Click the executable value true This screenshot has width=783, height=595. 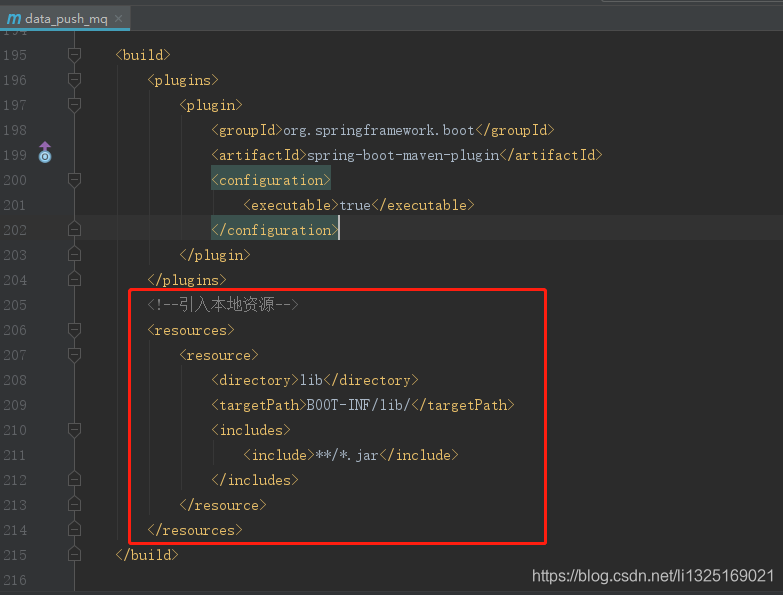point(355,205)
